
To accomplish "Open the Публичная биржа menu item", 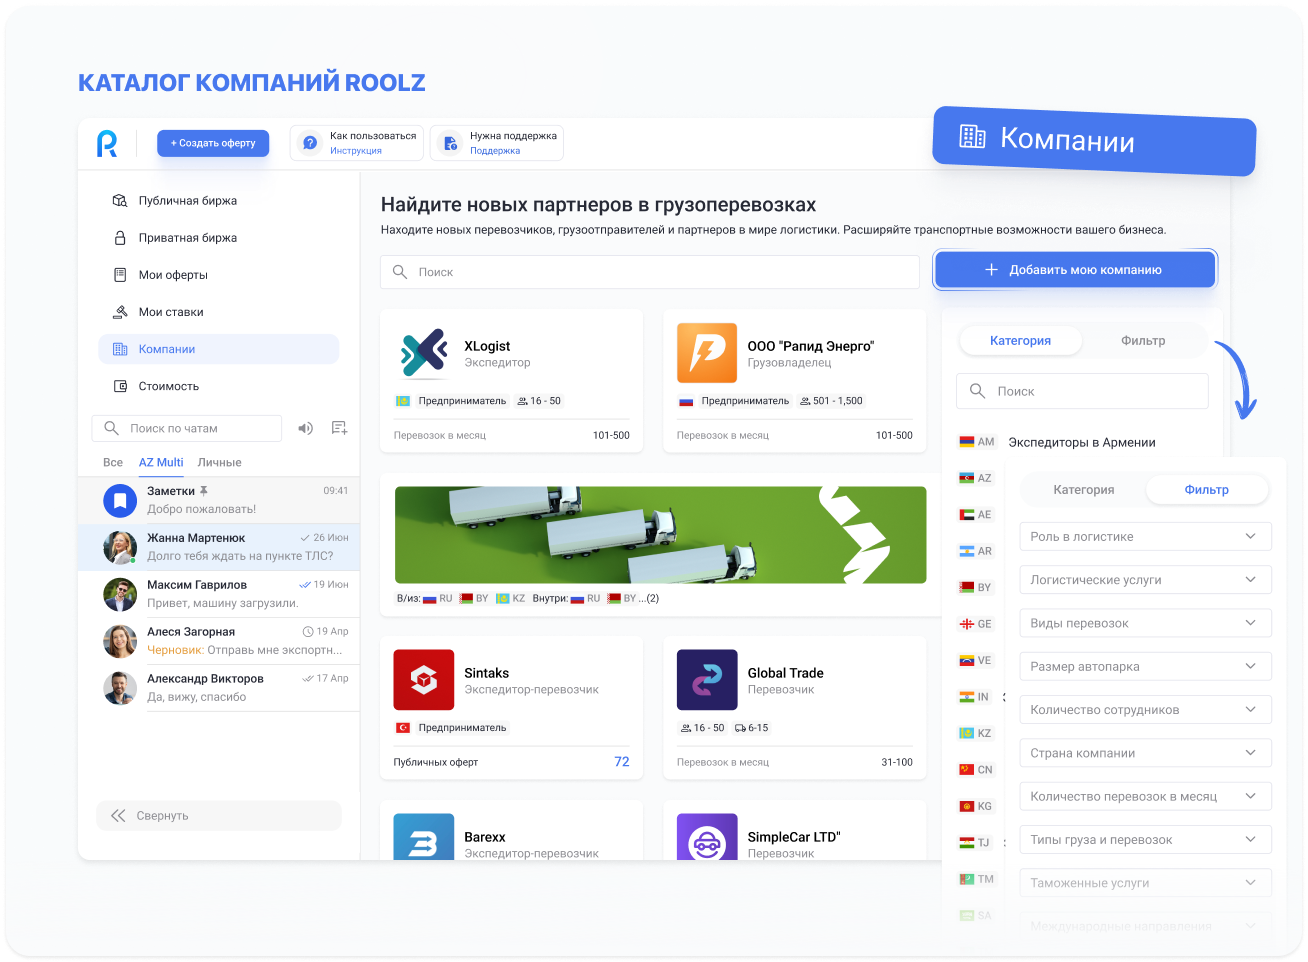I will click(187, 201).
